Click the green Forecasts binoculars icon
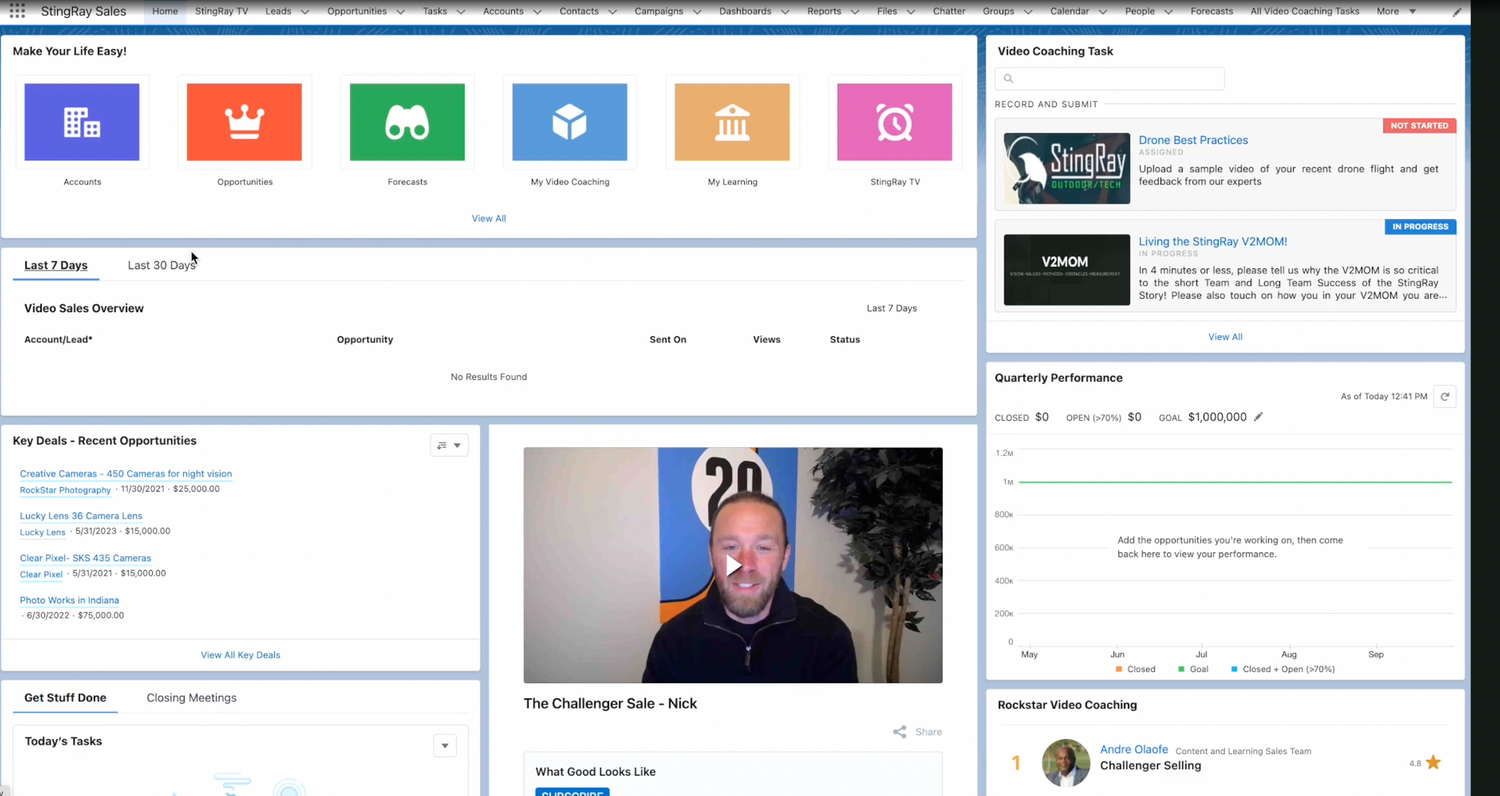Viewport: 1500px width, 796px height. 407,122
